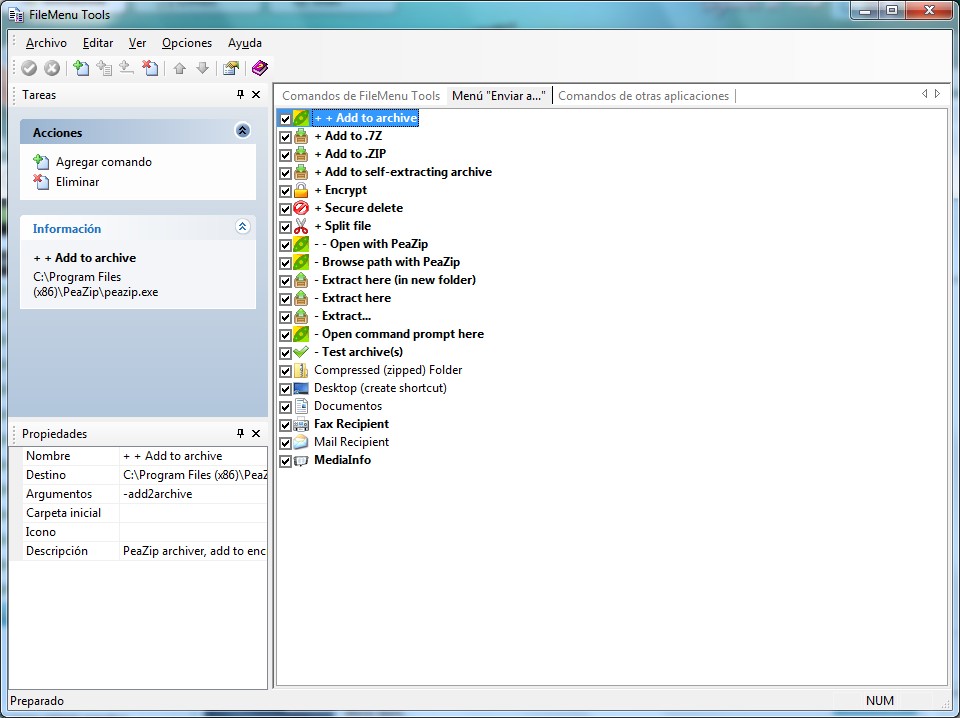The width and height of the screenshot is (960, 718).
Task: Click the Descripción property value field
Action: (x=193, y=551)
